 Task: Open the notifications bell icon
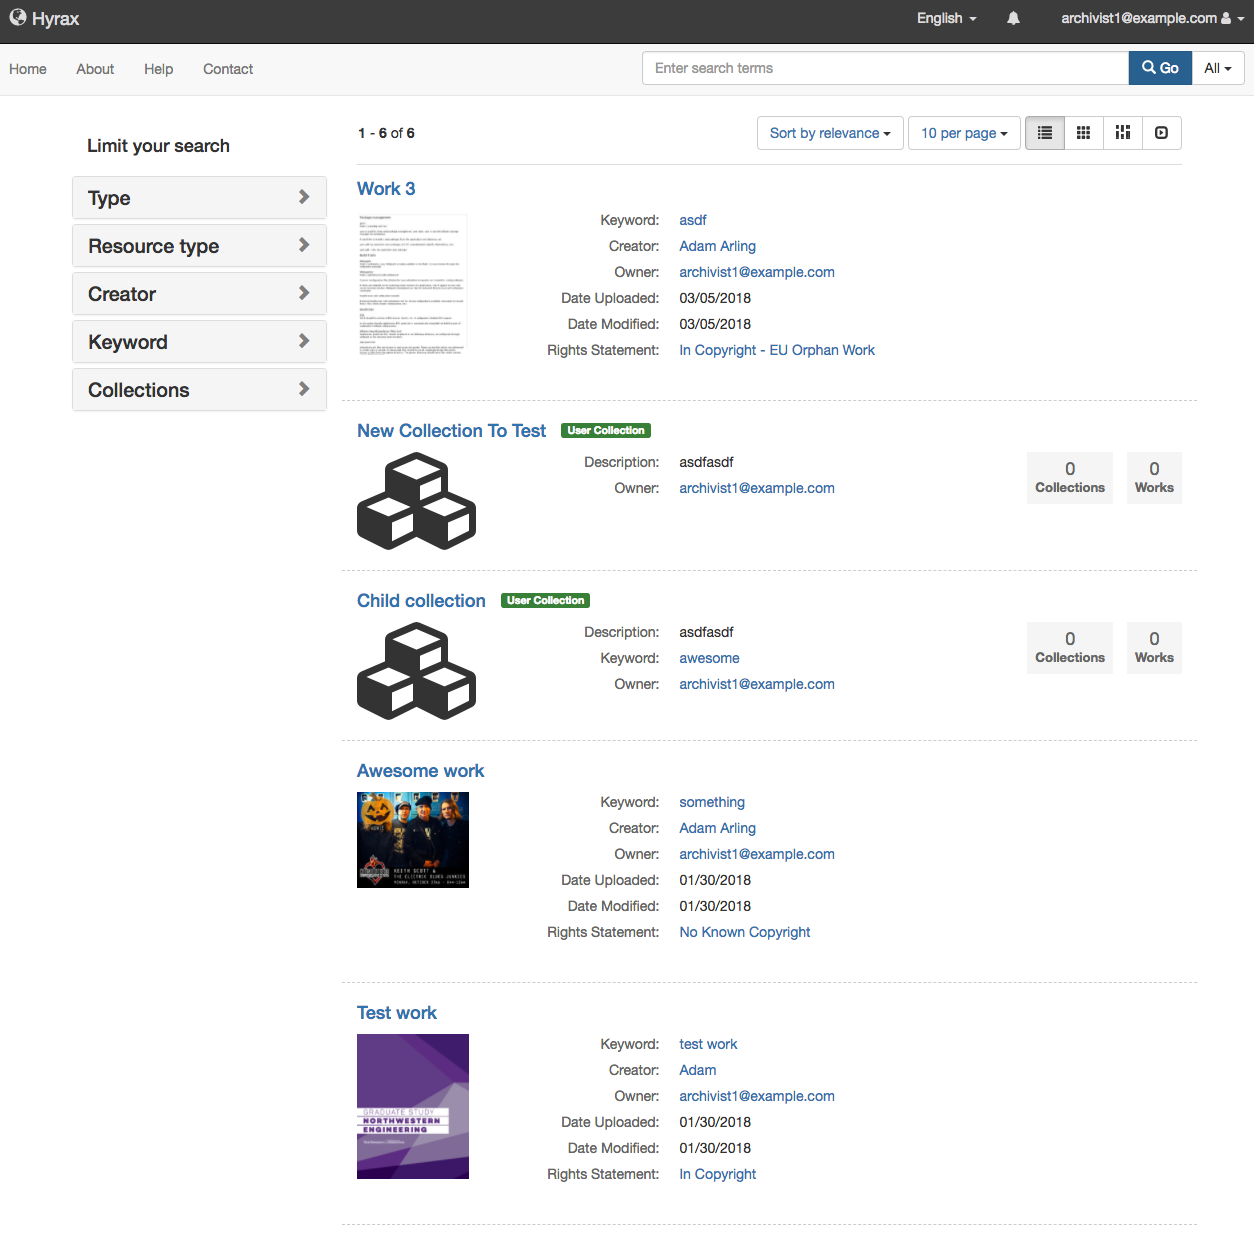click(1013, 18)
